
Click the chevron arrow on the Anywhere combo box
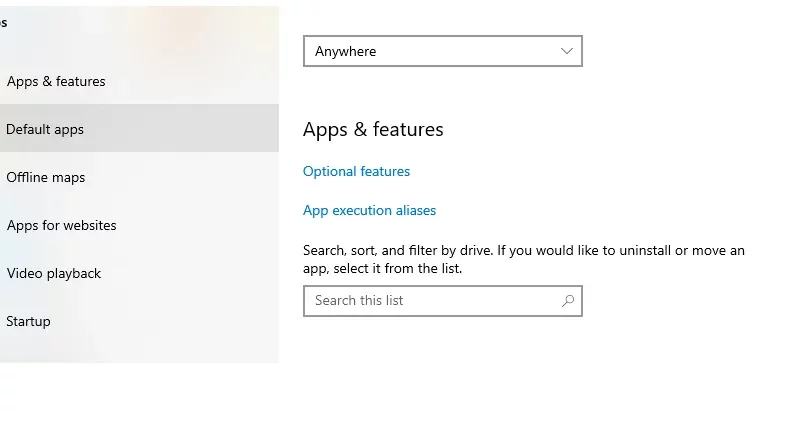point(566,51)
